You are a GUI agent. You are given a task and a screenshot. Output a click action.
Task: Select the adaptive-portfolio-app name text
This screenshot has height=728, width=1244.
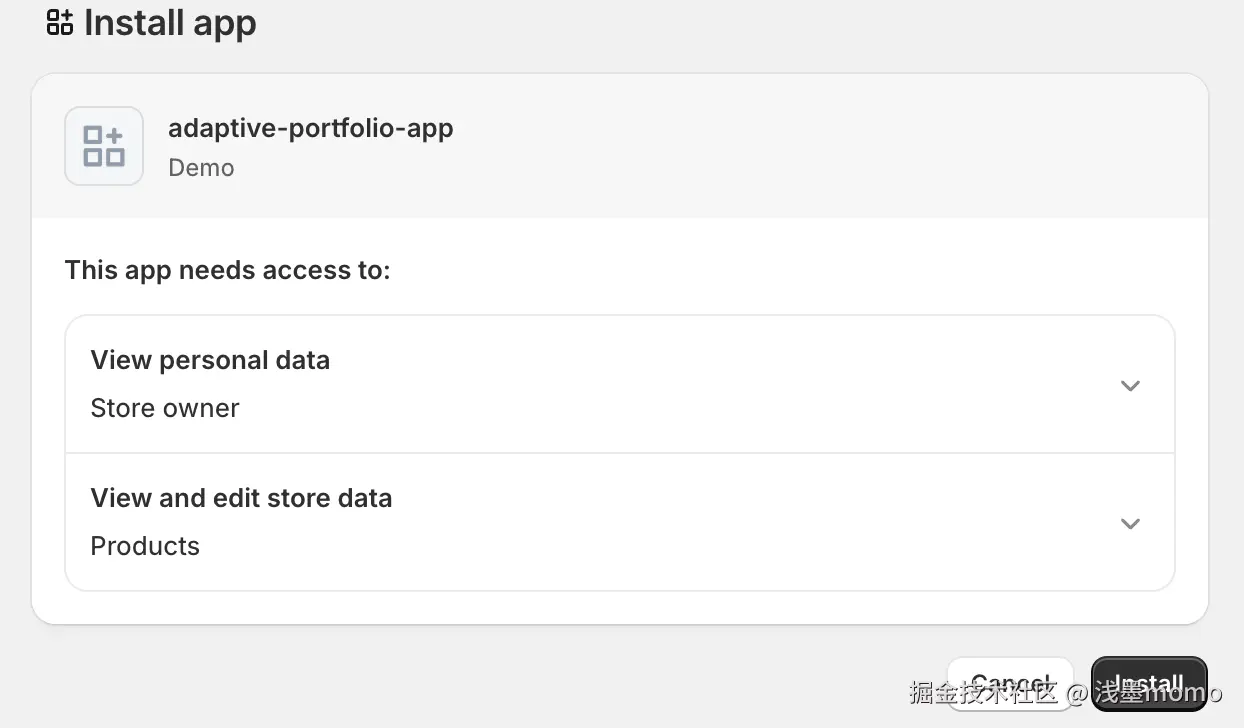310,128
